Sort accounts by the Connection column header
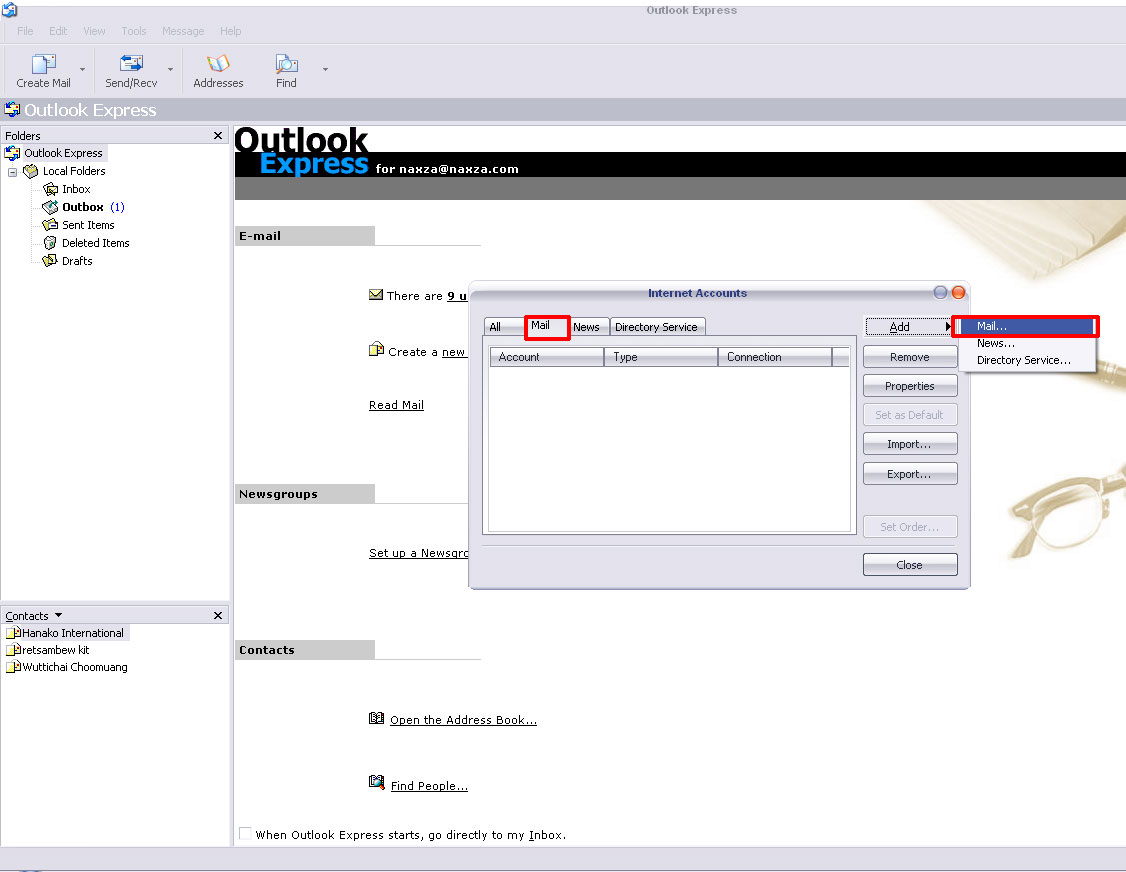Viewport: 1126px width, 872px height. pos(776,357)
